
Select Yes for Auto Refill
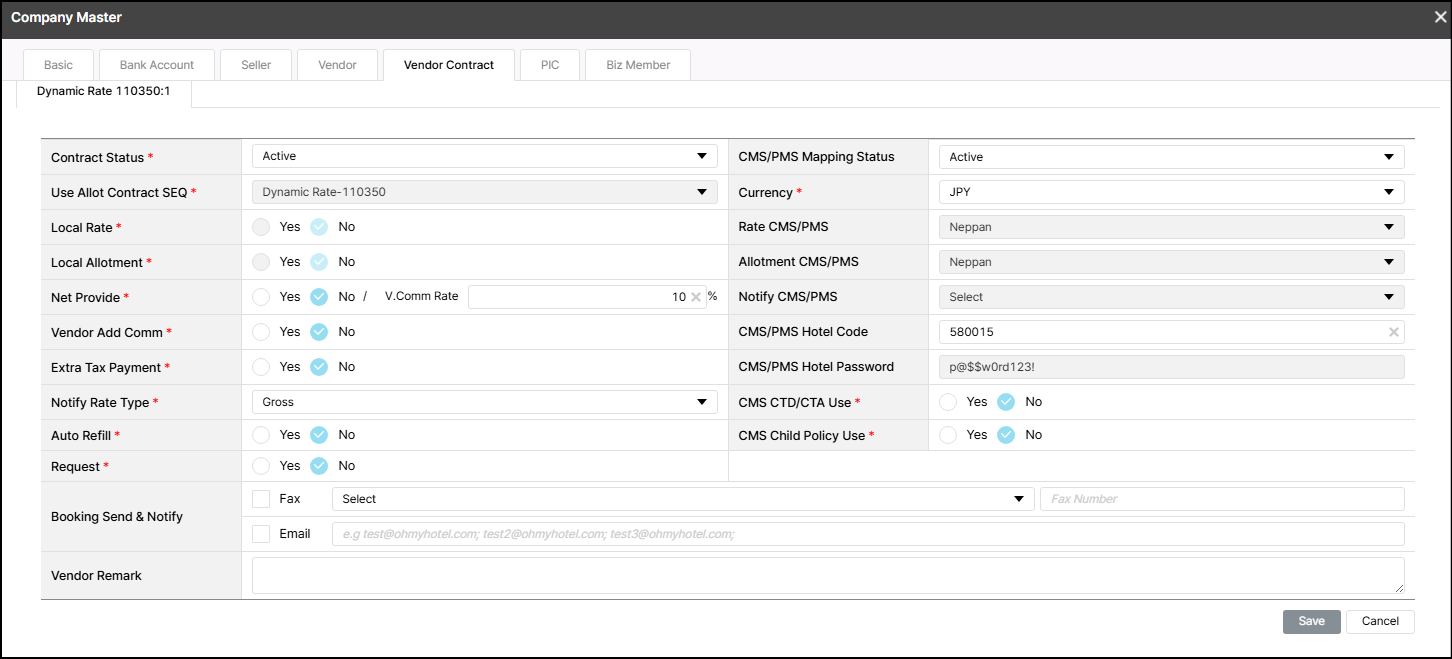(261, 435)
